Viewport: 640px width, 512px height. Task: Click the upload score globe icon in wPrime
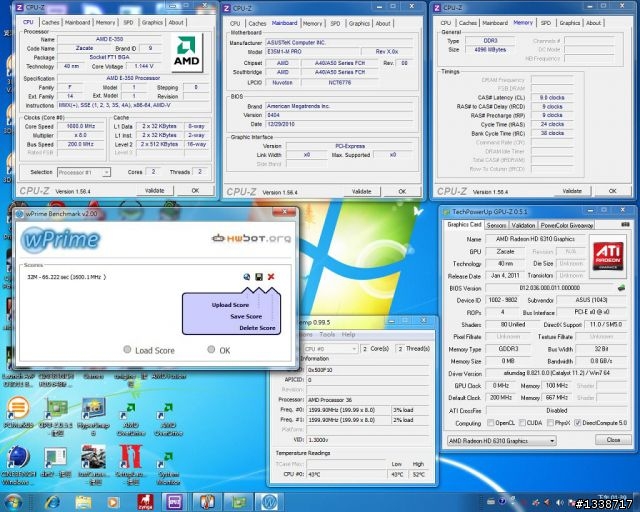click(x=247, y=277)
